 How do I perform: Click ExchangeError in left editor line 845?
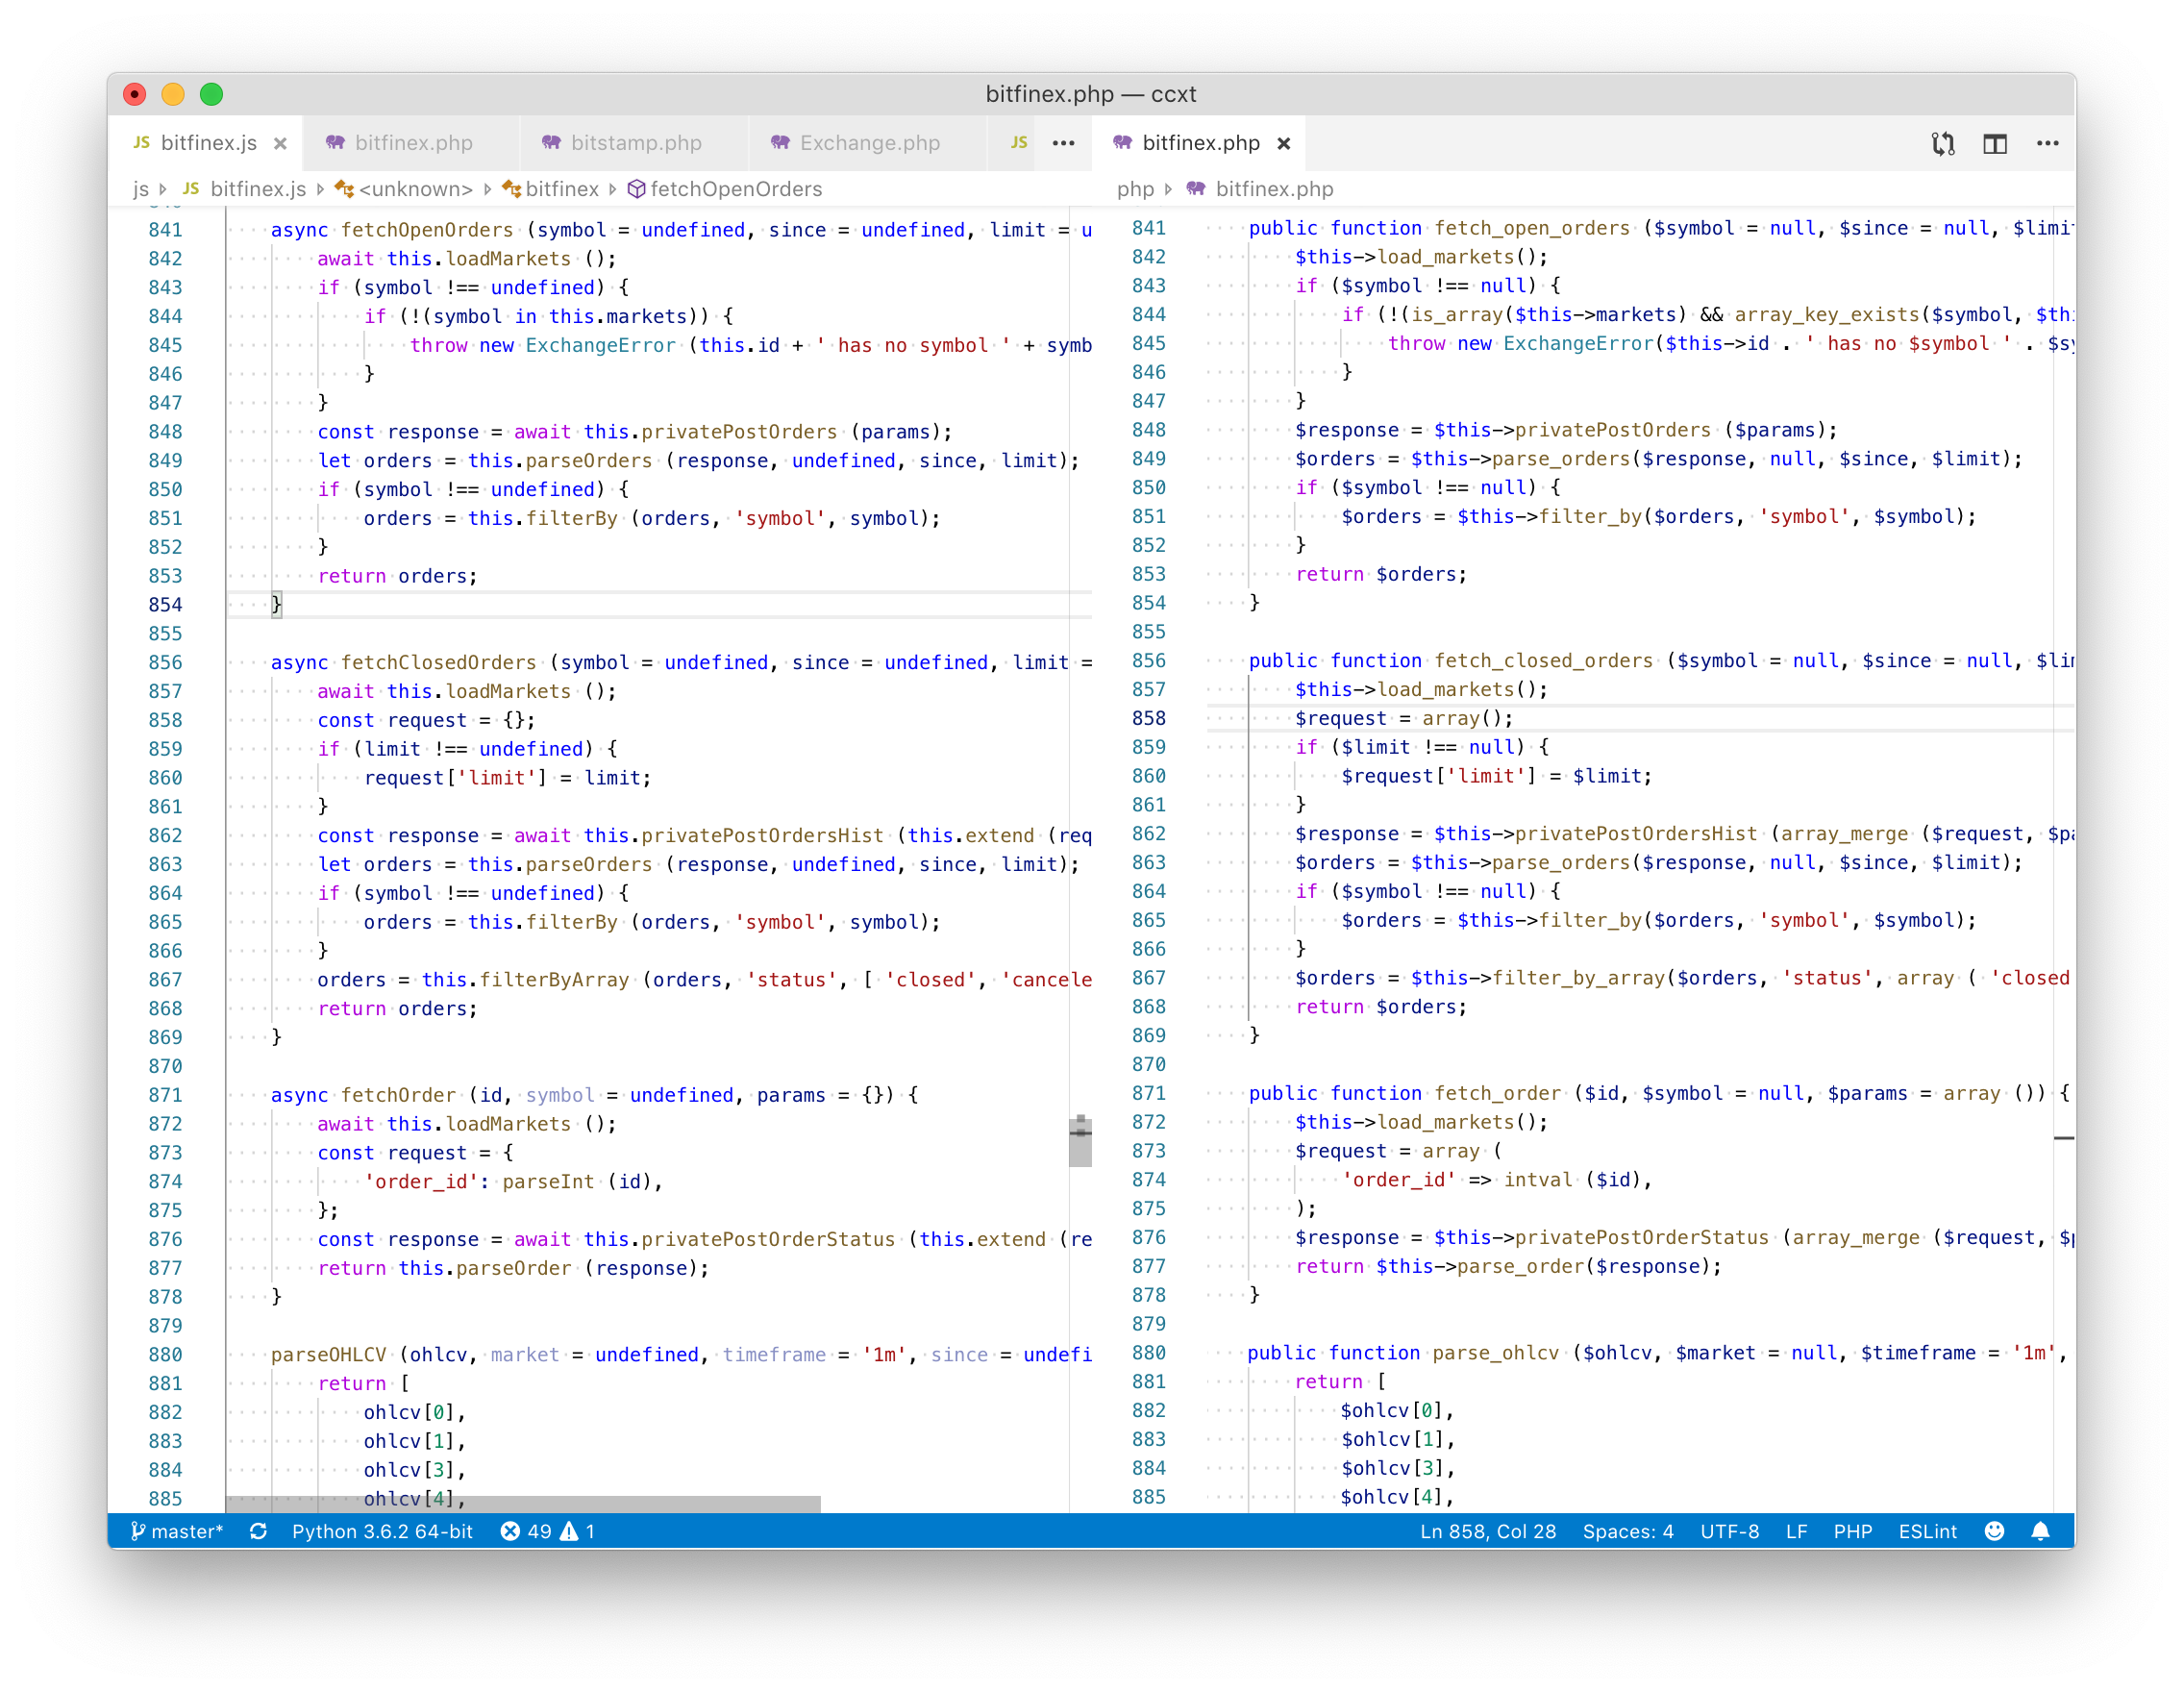click(x=600, y=345)
